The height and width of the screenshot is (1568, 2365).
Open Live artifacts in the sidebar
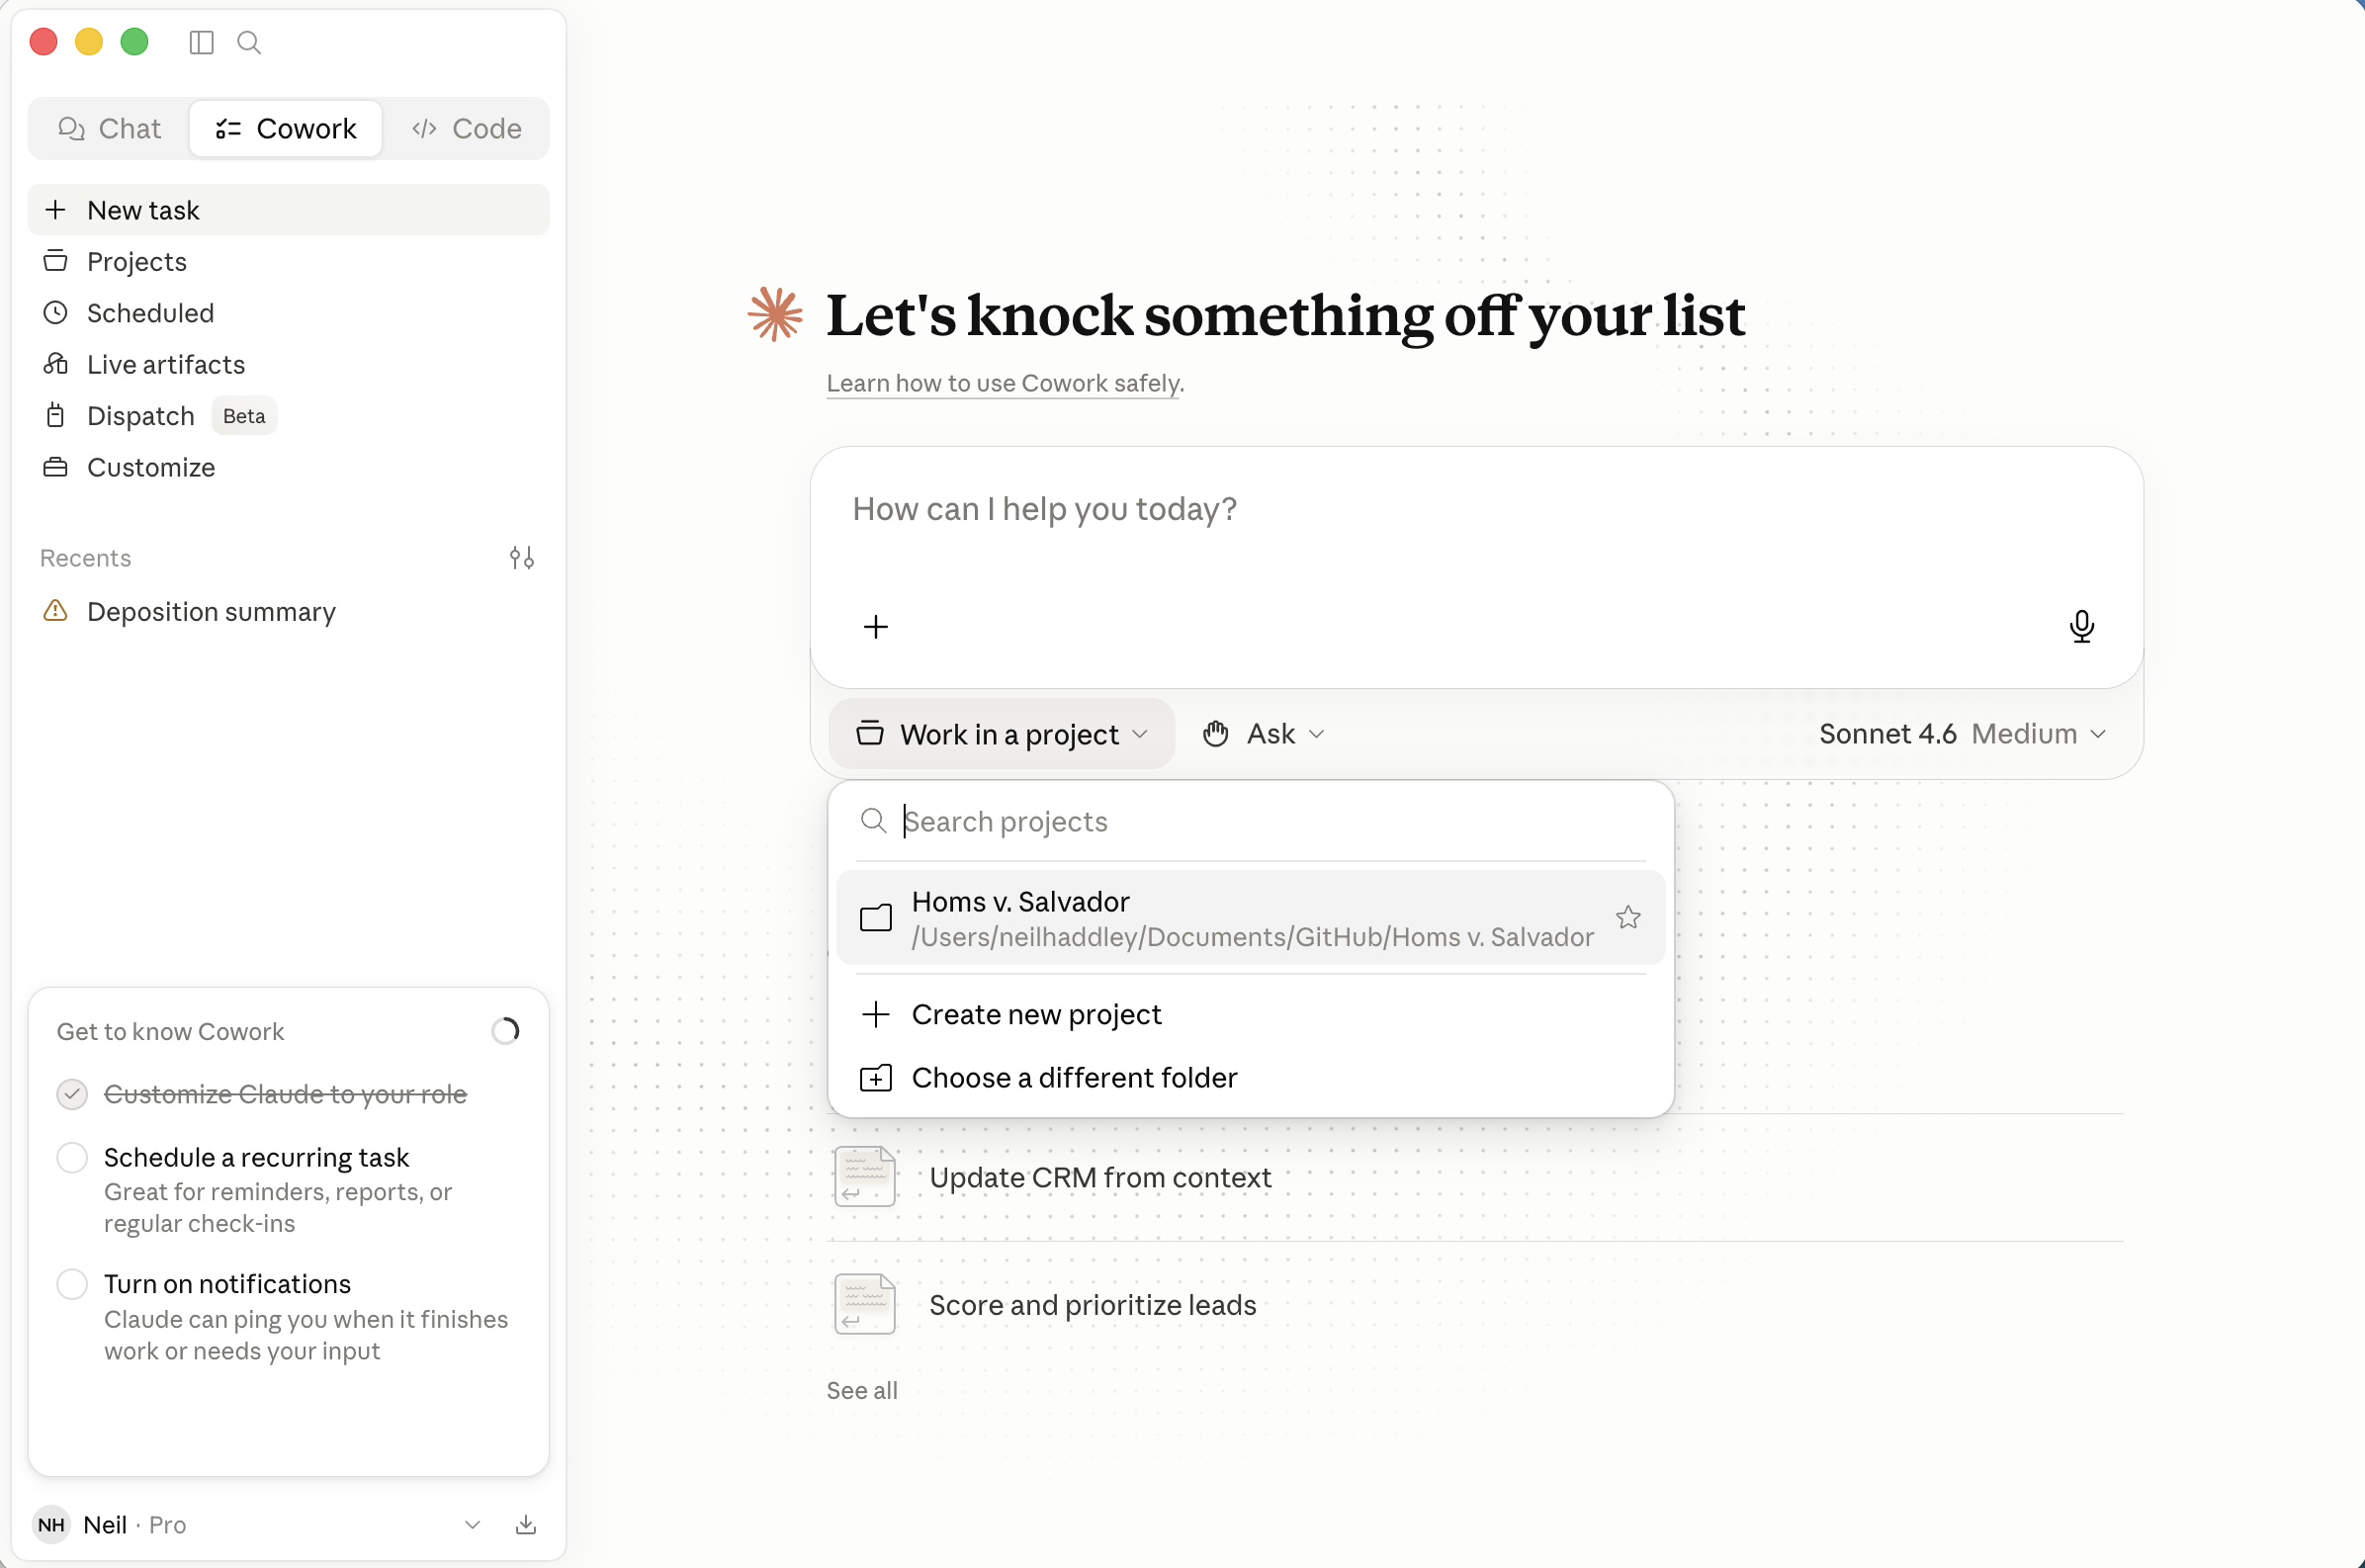(x=288, y=364)
